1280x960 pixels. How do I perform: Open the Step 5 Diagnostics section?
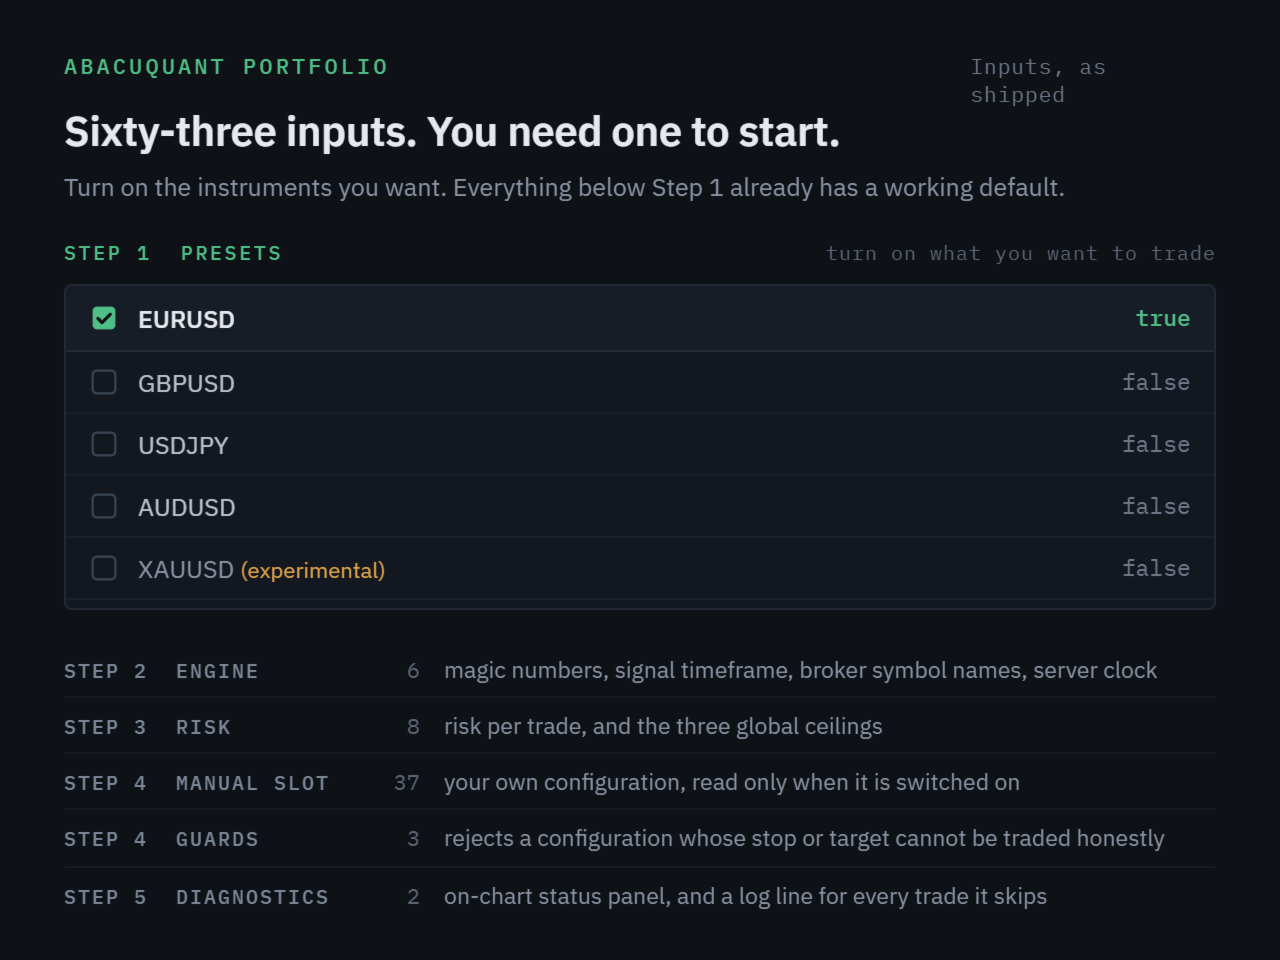pos(640,896)
